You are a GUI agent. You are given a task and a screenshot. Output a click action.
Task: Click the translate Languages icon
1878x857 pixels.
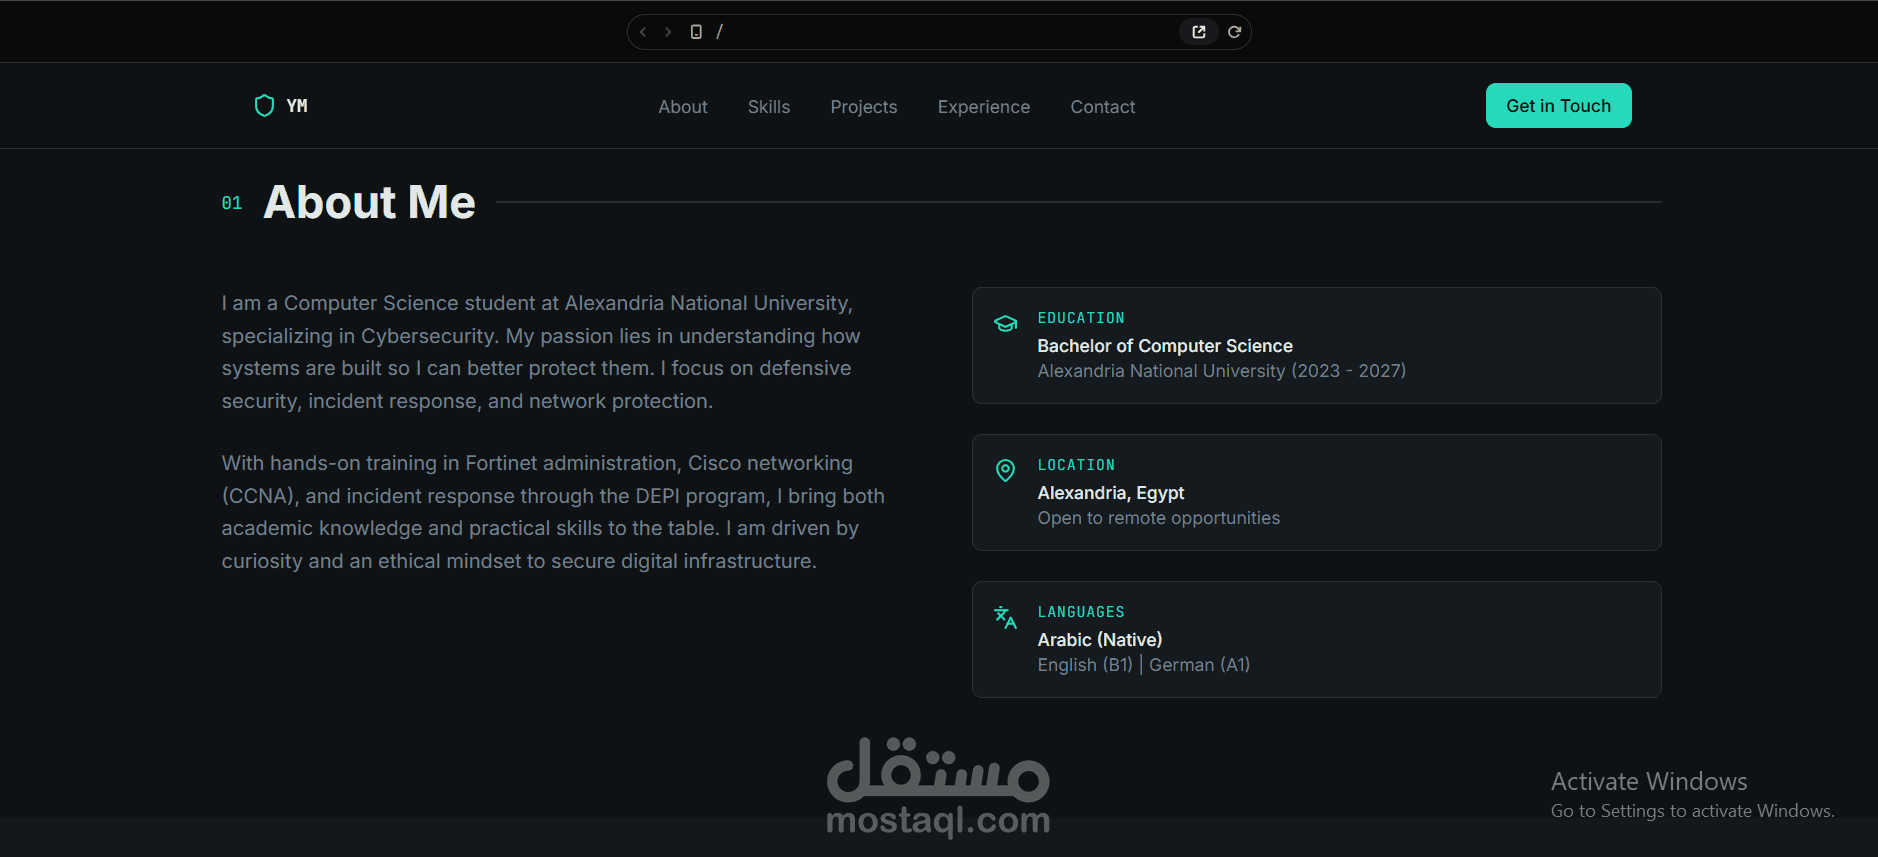point(1005,617)
